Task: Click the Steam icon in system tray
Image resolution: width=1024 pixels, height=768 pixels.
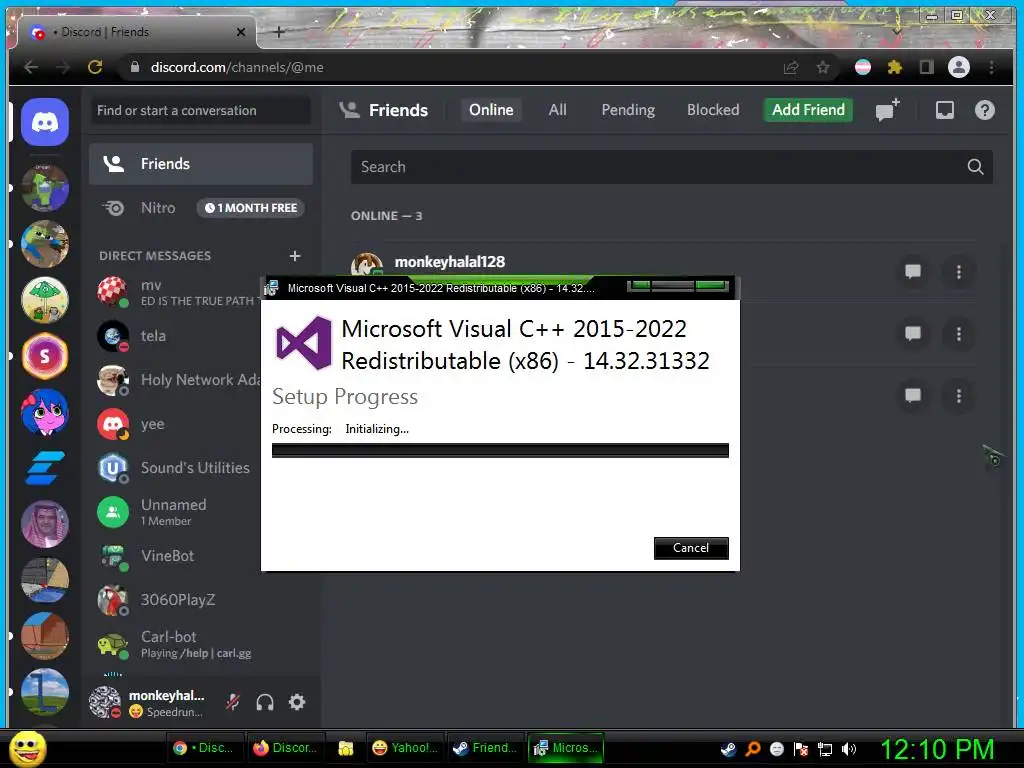Action: tap(728, 749)
